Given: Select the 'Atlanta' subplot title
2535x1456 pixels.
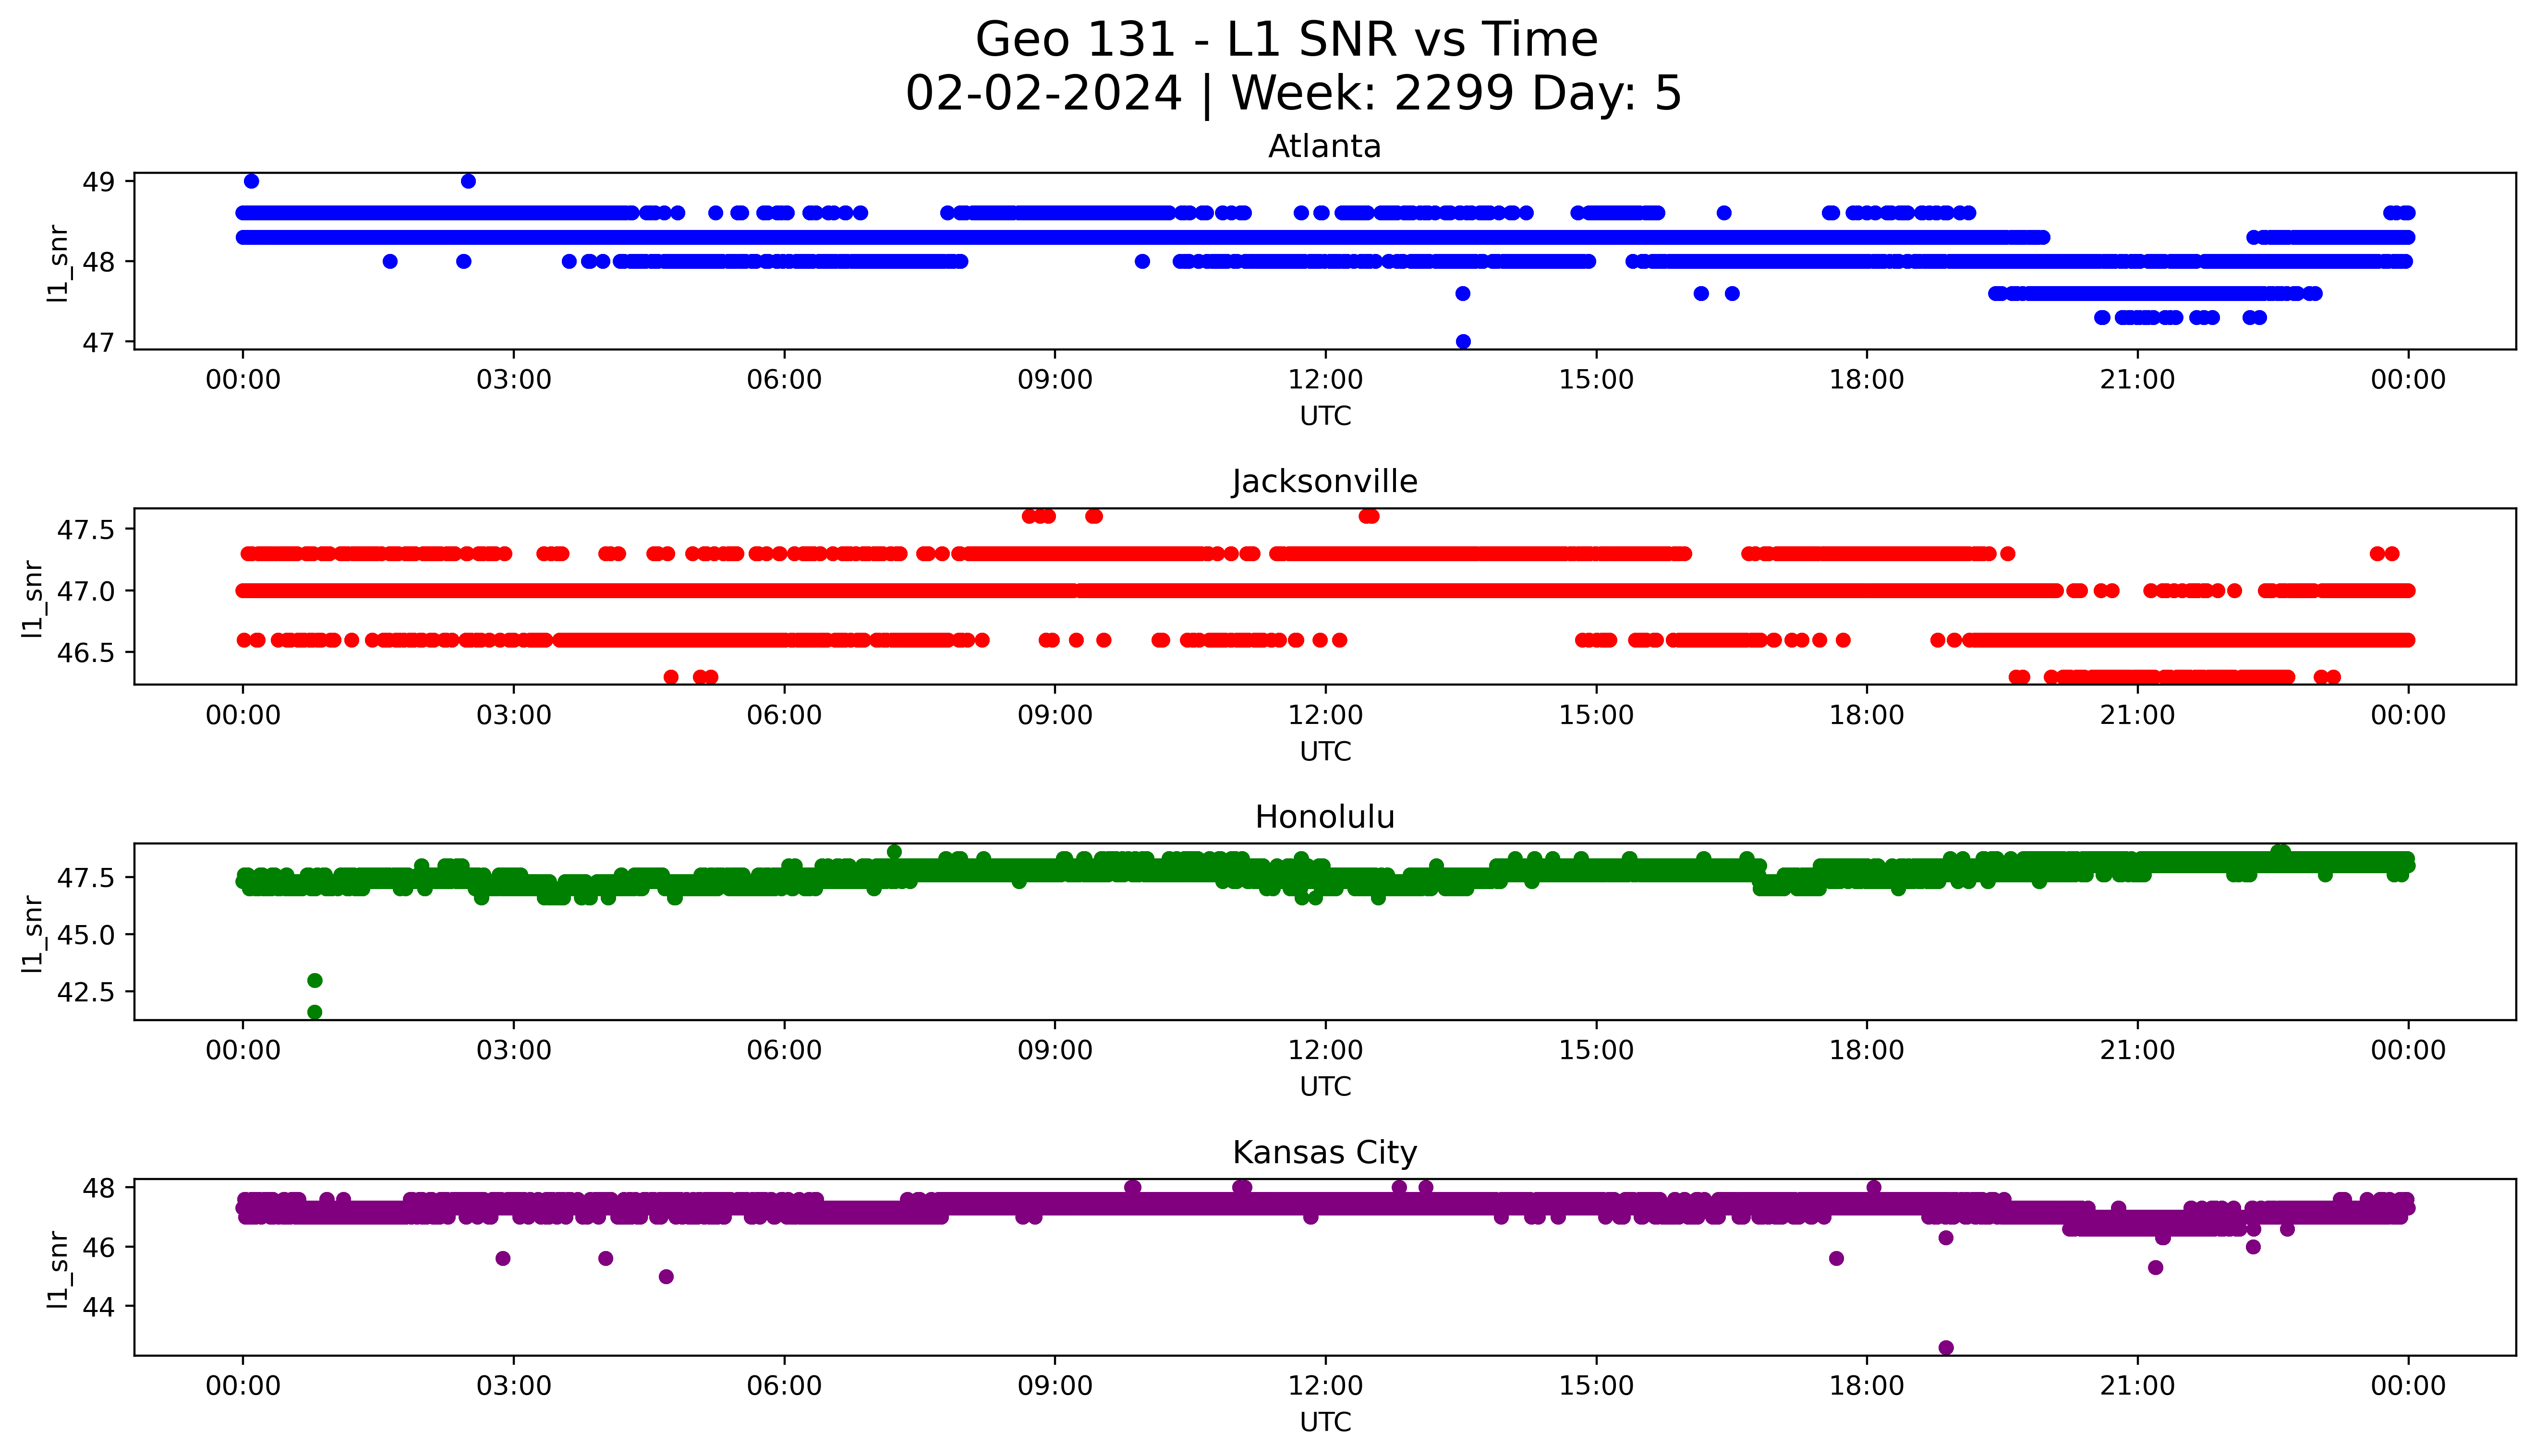Looking at the screenshot, I should click(x=1324, y=147).
